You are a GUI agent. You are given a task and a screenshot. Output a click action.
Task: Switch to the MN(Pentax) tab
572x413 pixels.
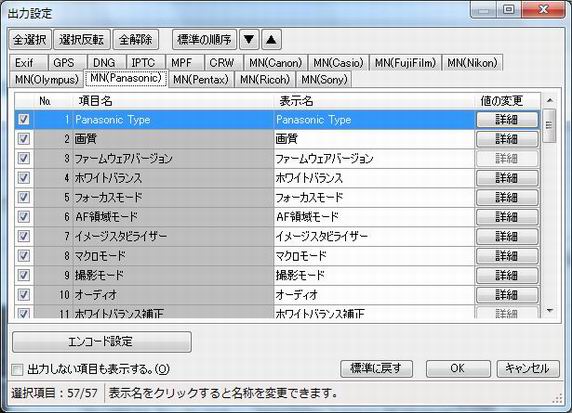[201, 79]
